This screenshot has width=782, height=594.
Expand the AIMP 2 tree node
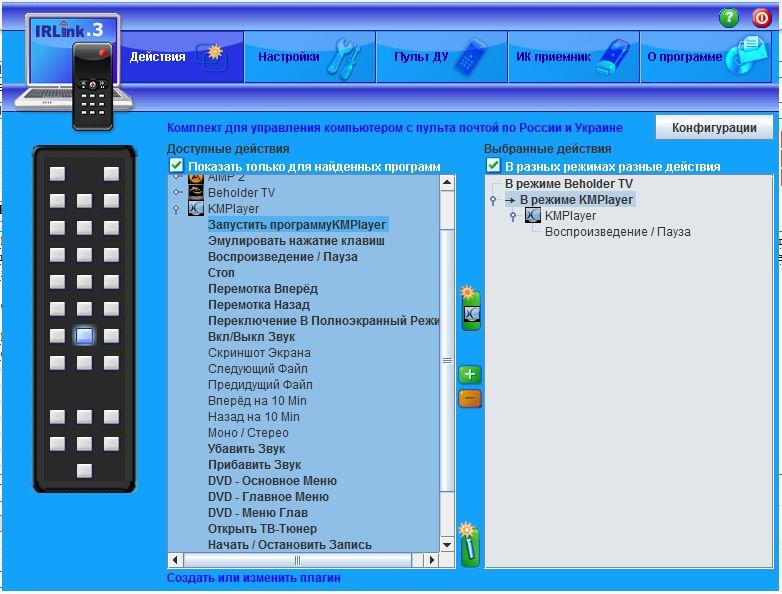point(178,178)
